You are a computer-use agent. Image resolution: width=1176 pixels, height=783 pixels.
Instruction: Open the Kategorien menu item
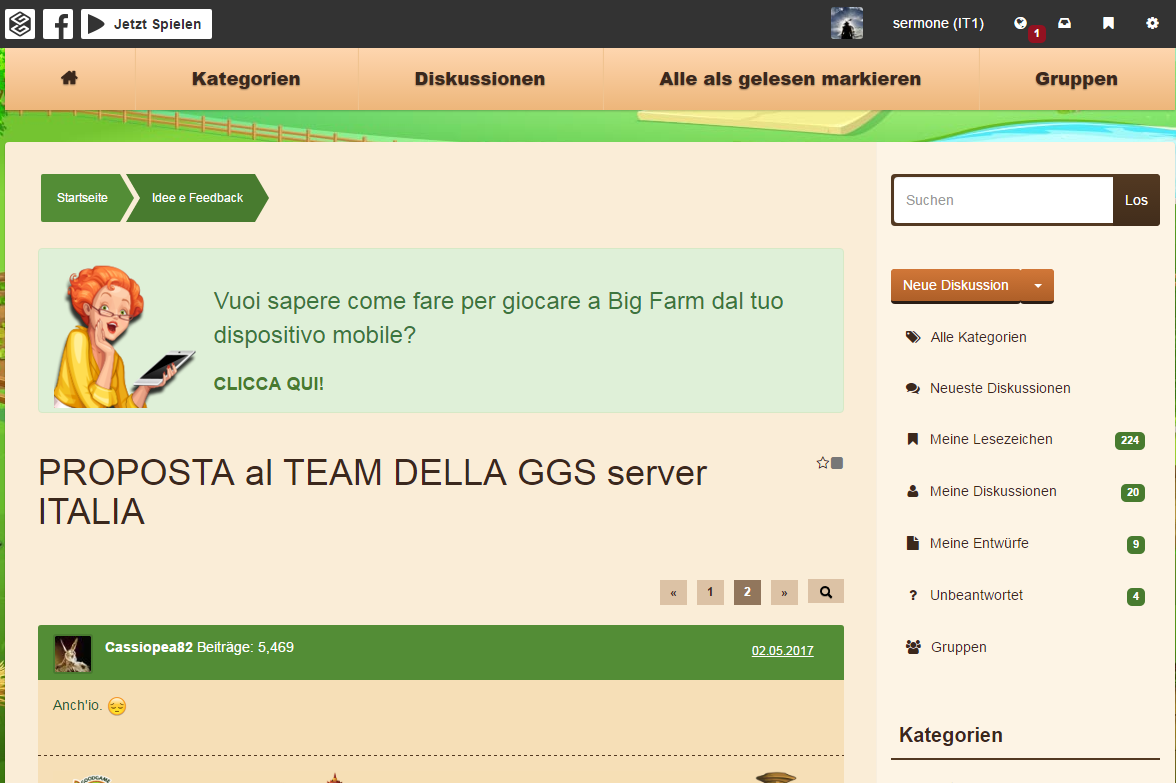coord(246,79)
